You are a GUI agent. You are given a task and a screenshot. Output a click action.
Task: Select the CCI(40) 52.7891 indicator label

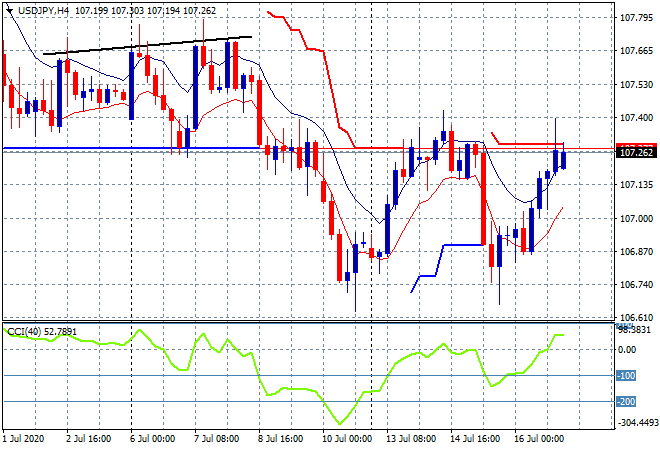tap(42, 332)
